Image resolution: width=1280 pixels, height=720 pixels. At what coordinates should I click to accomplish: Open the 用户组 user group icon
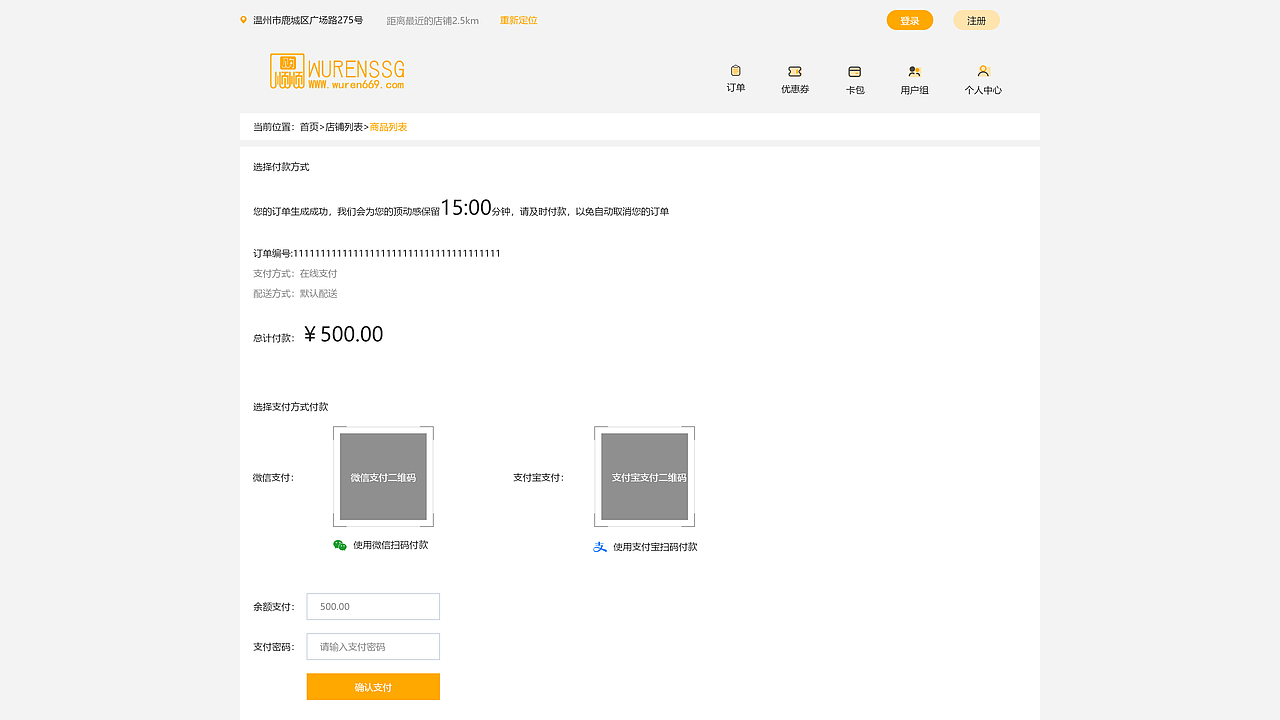[x=914, y=71]
